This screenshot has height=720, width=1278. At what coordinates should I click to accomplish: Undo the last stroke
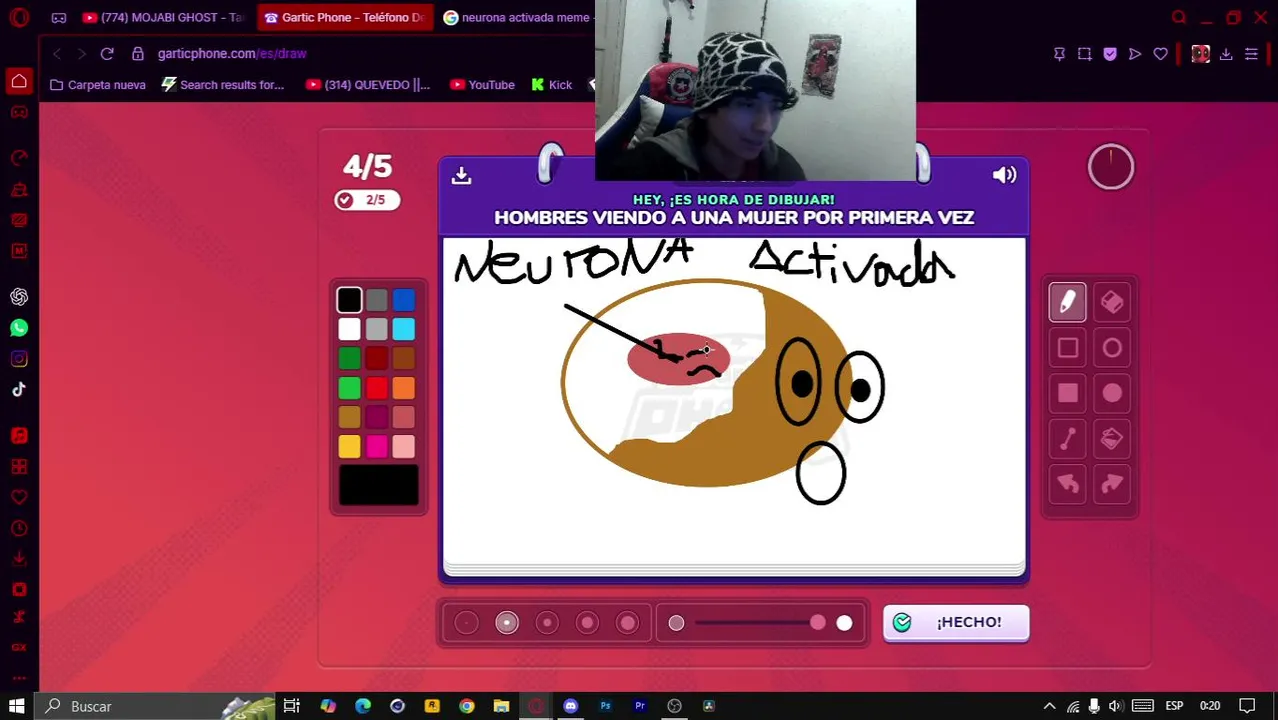(x=1067, y=485)
